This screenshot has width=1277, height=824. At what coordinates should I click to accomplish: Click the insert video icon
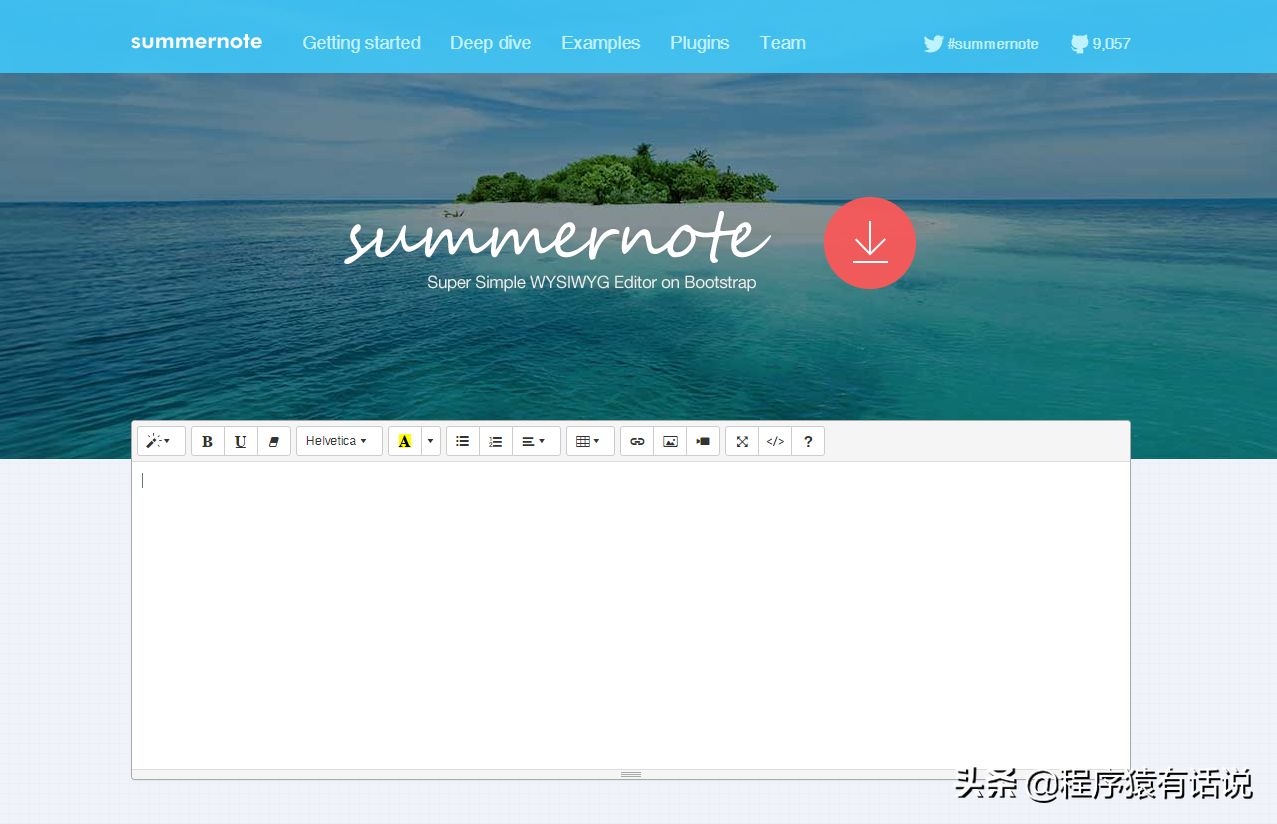[703, 441]
